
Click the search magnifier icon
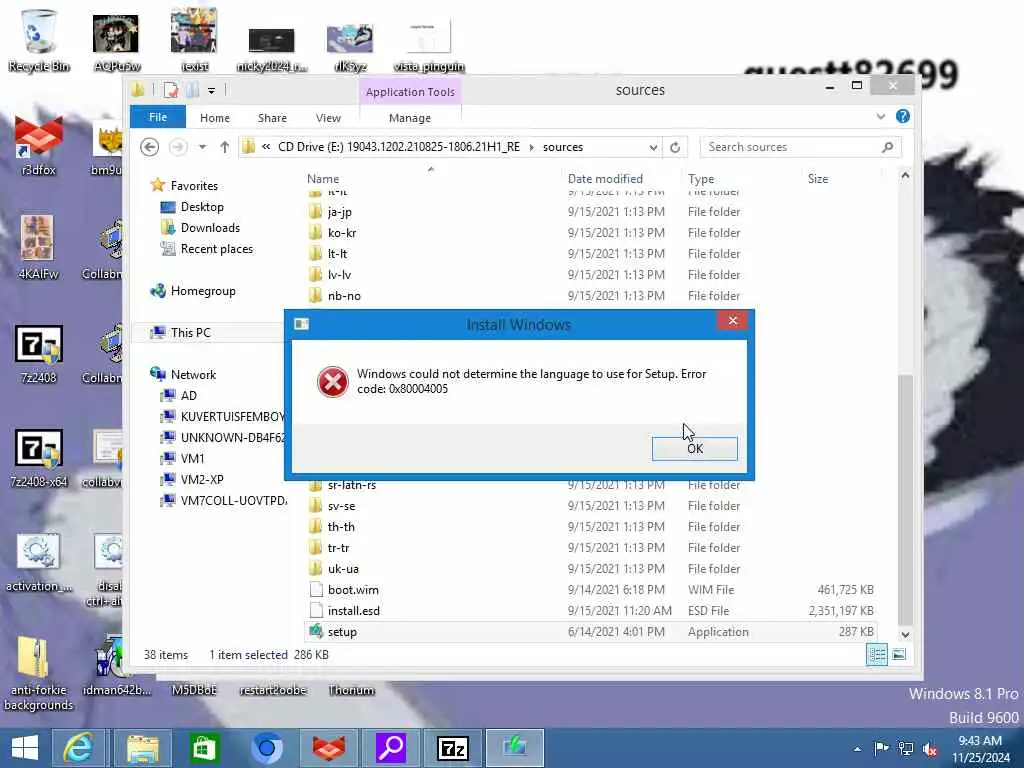[887, 147]
